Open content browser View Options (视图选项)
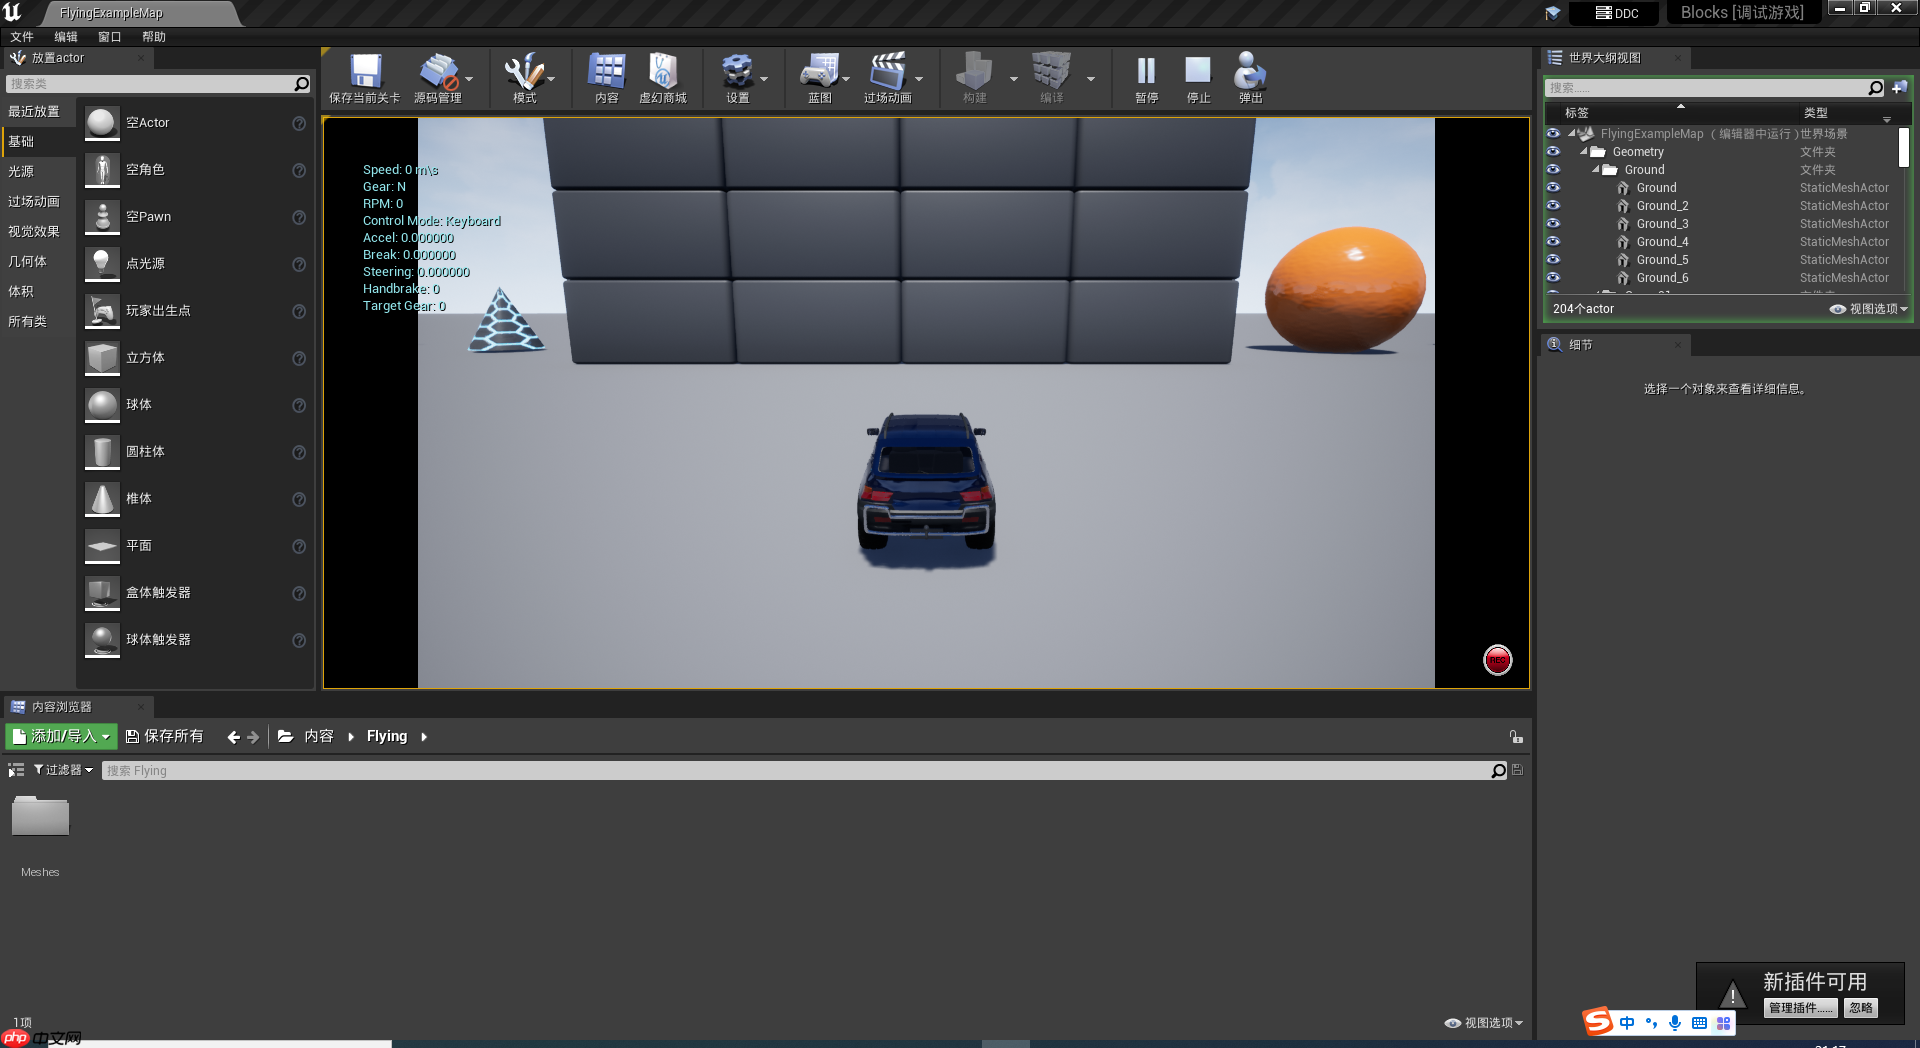Viewport: 1920px width, 1048px height. pos(1484,1023)
